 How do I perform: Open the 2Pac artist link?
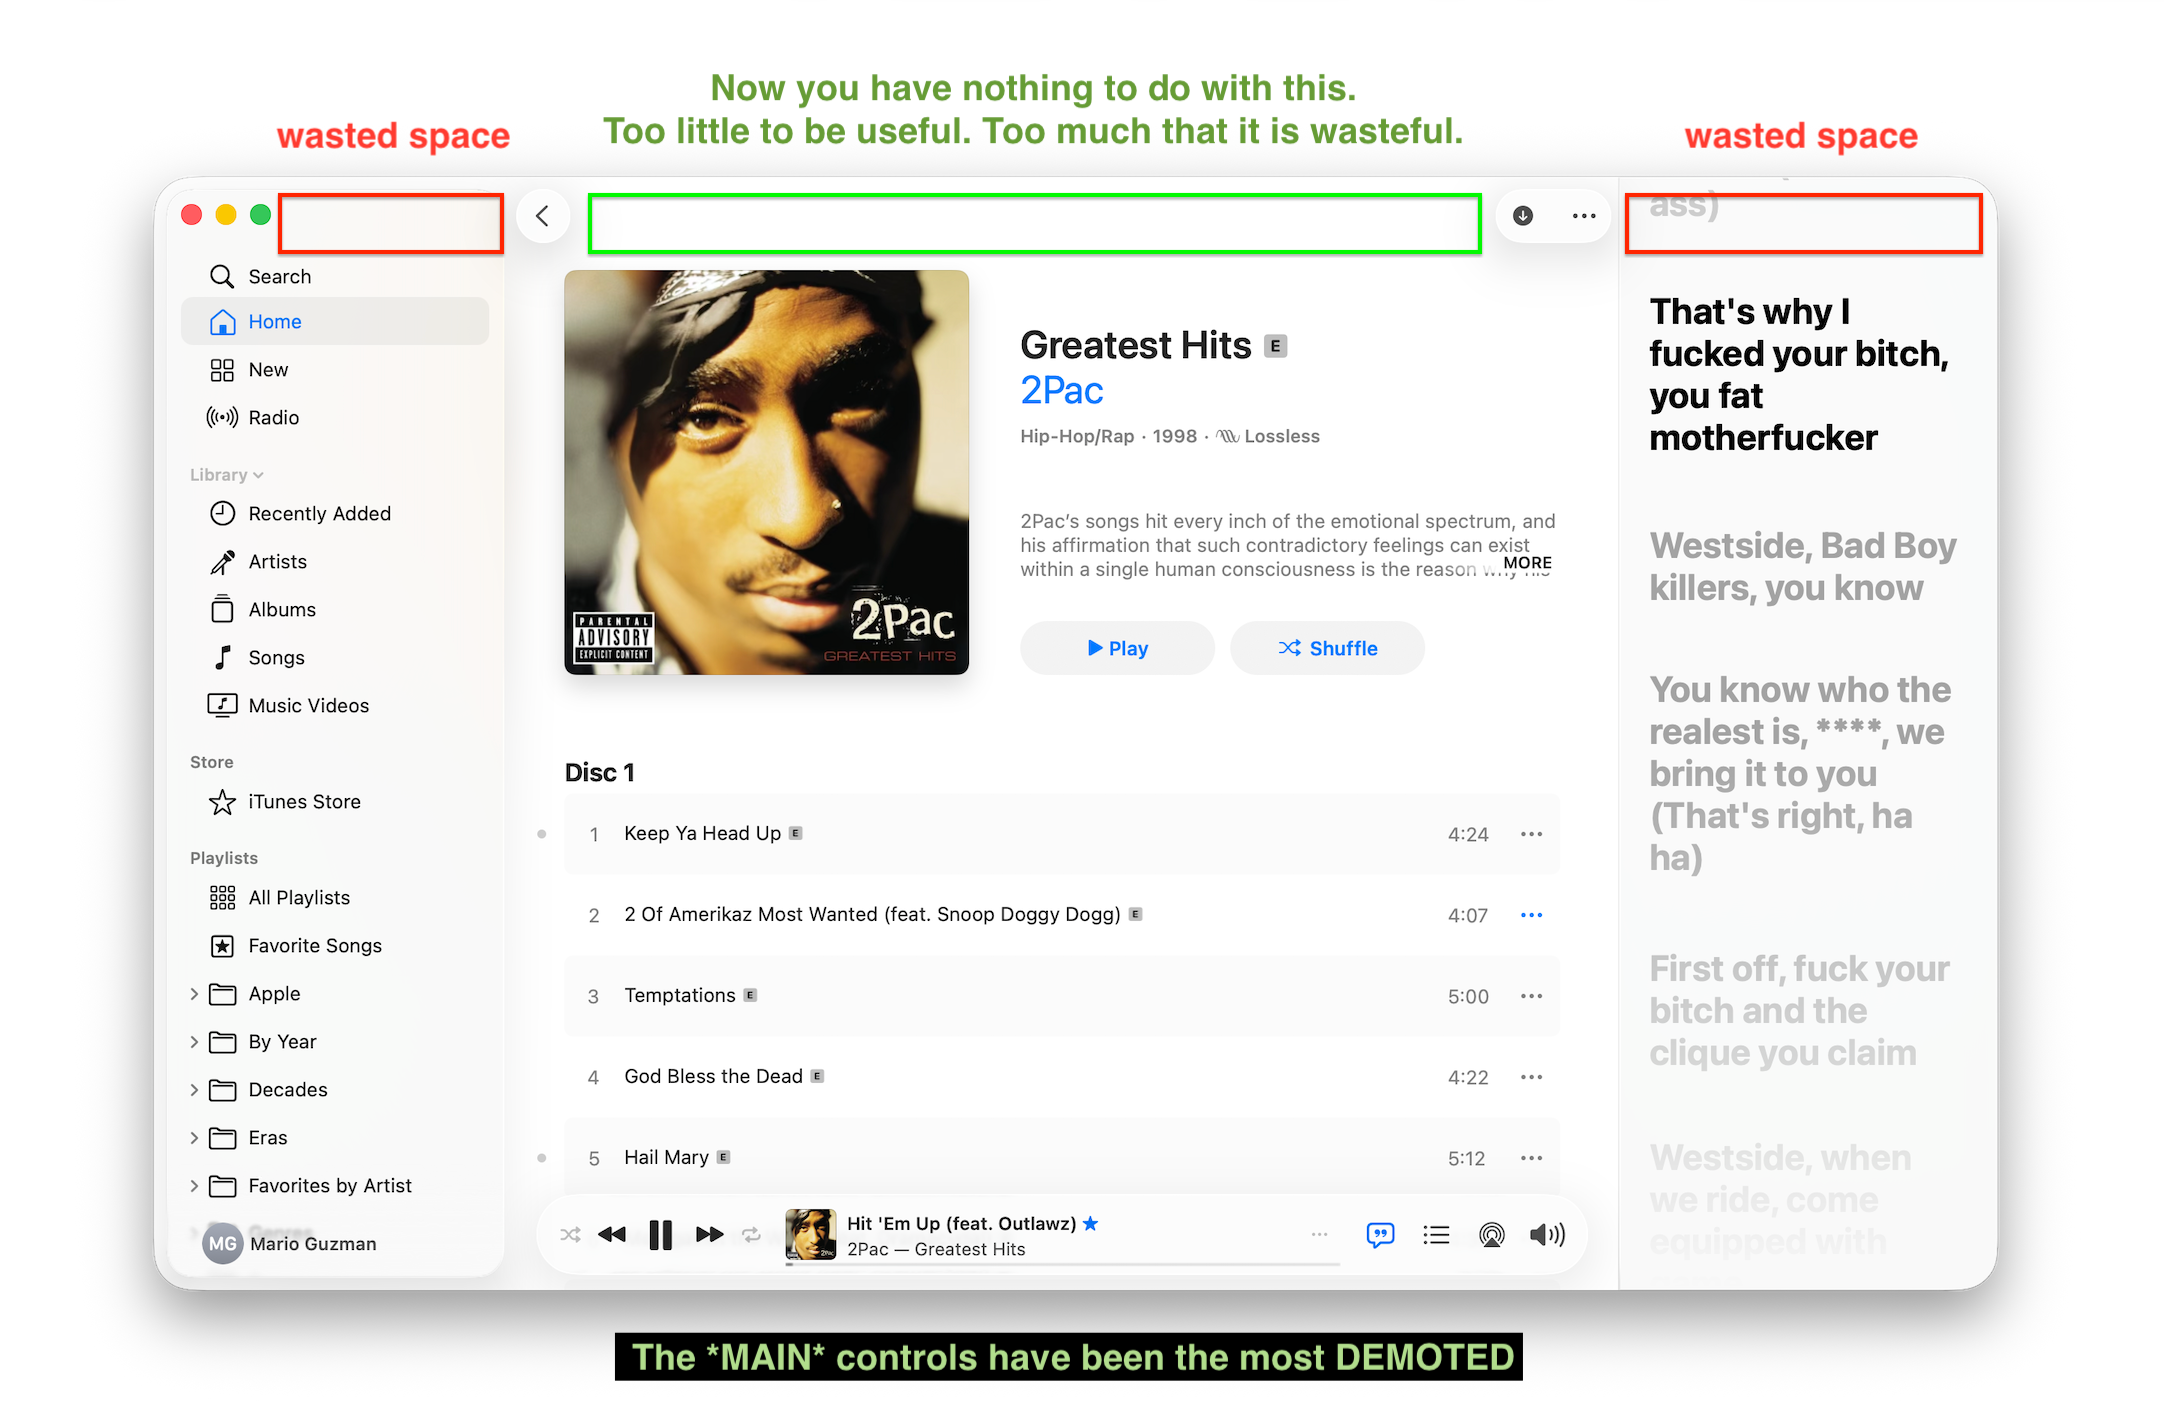[x=1062, y=391]
